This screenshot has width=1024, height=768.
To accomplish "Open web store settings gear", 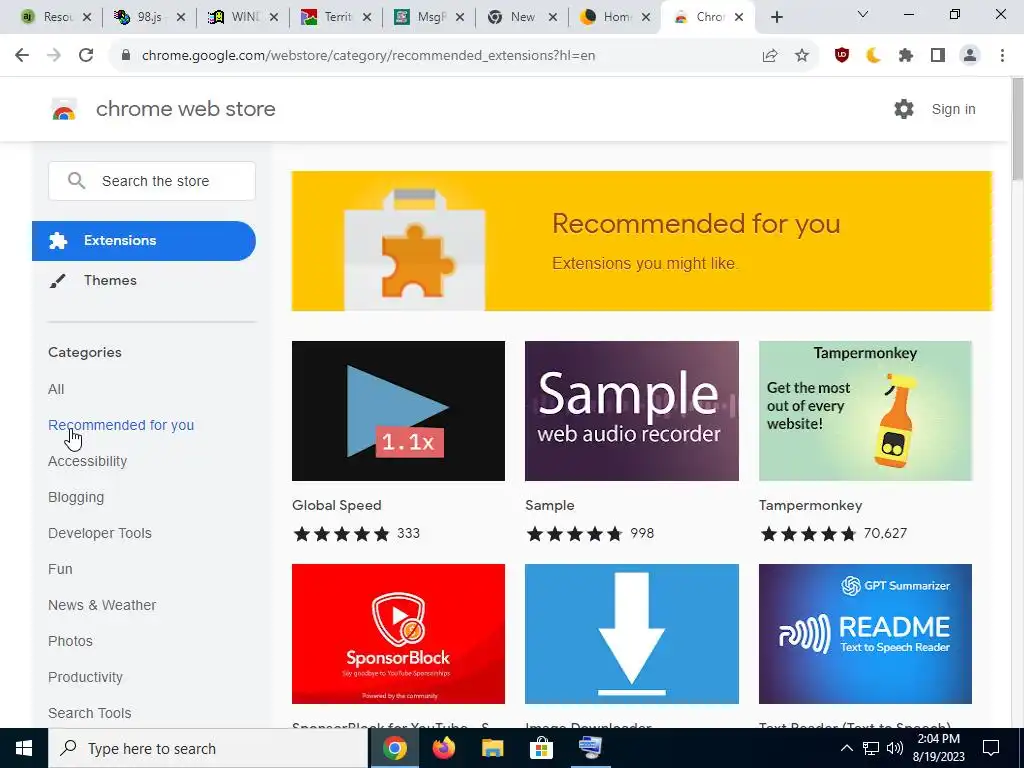I will coord(904,109).
